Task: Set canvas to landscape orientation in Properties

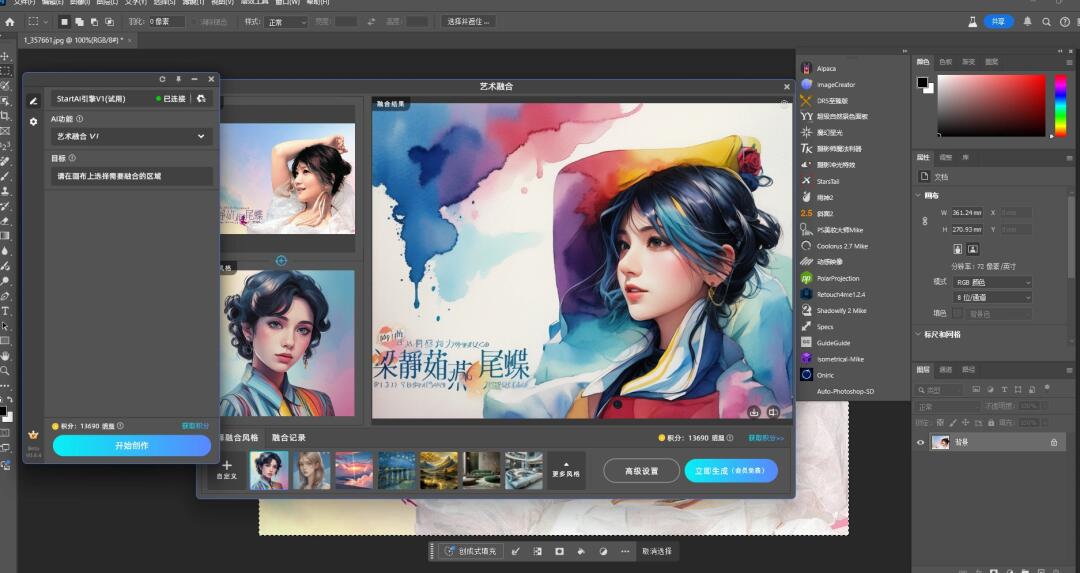Action: [973, 249]
